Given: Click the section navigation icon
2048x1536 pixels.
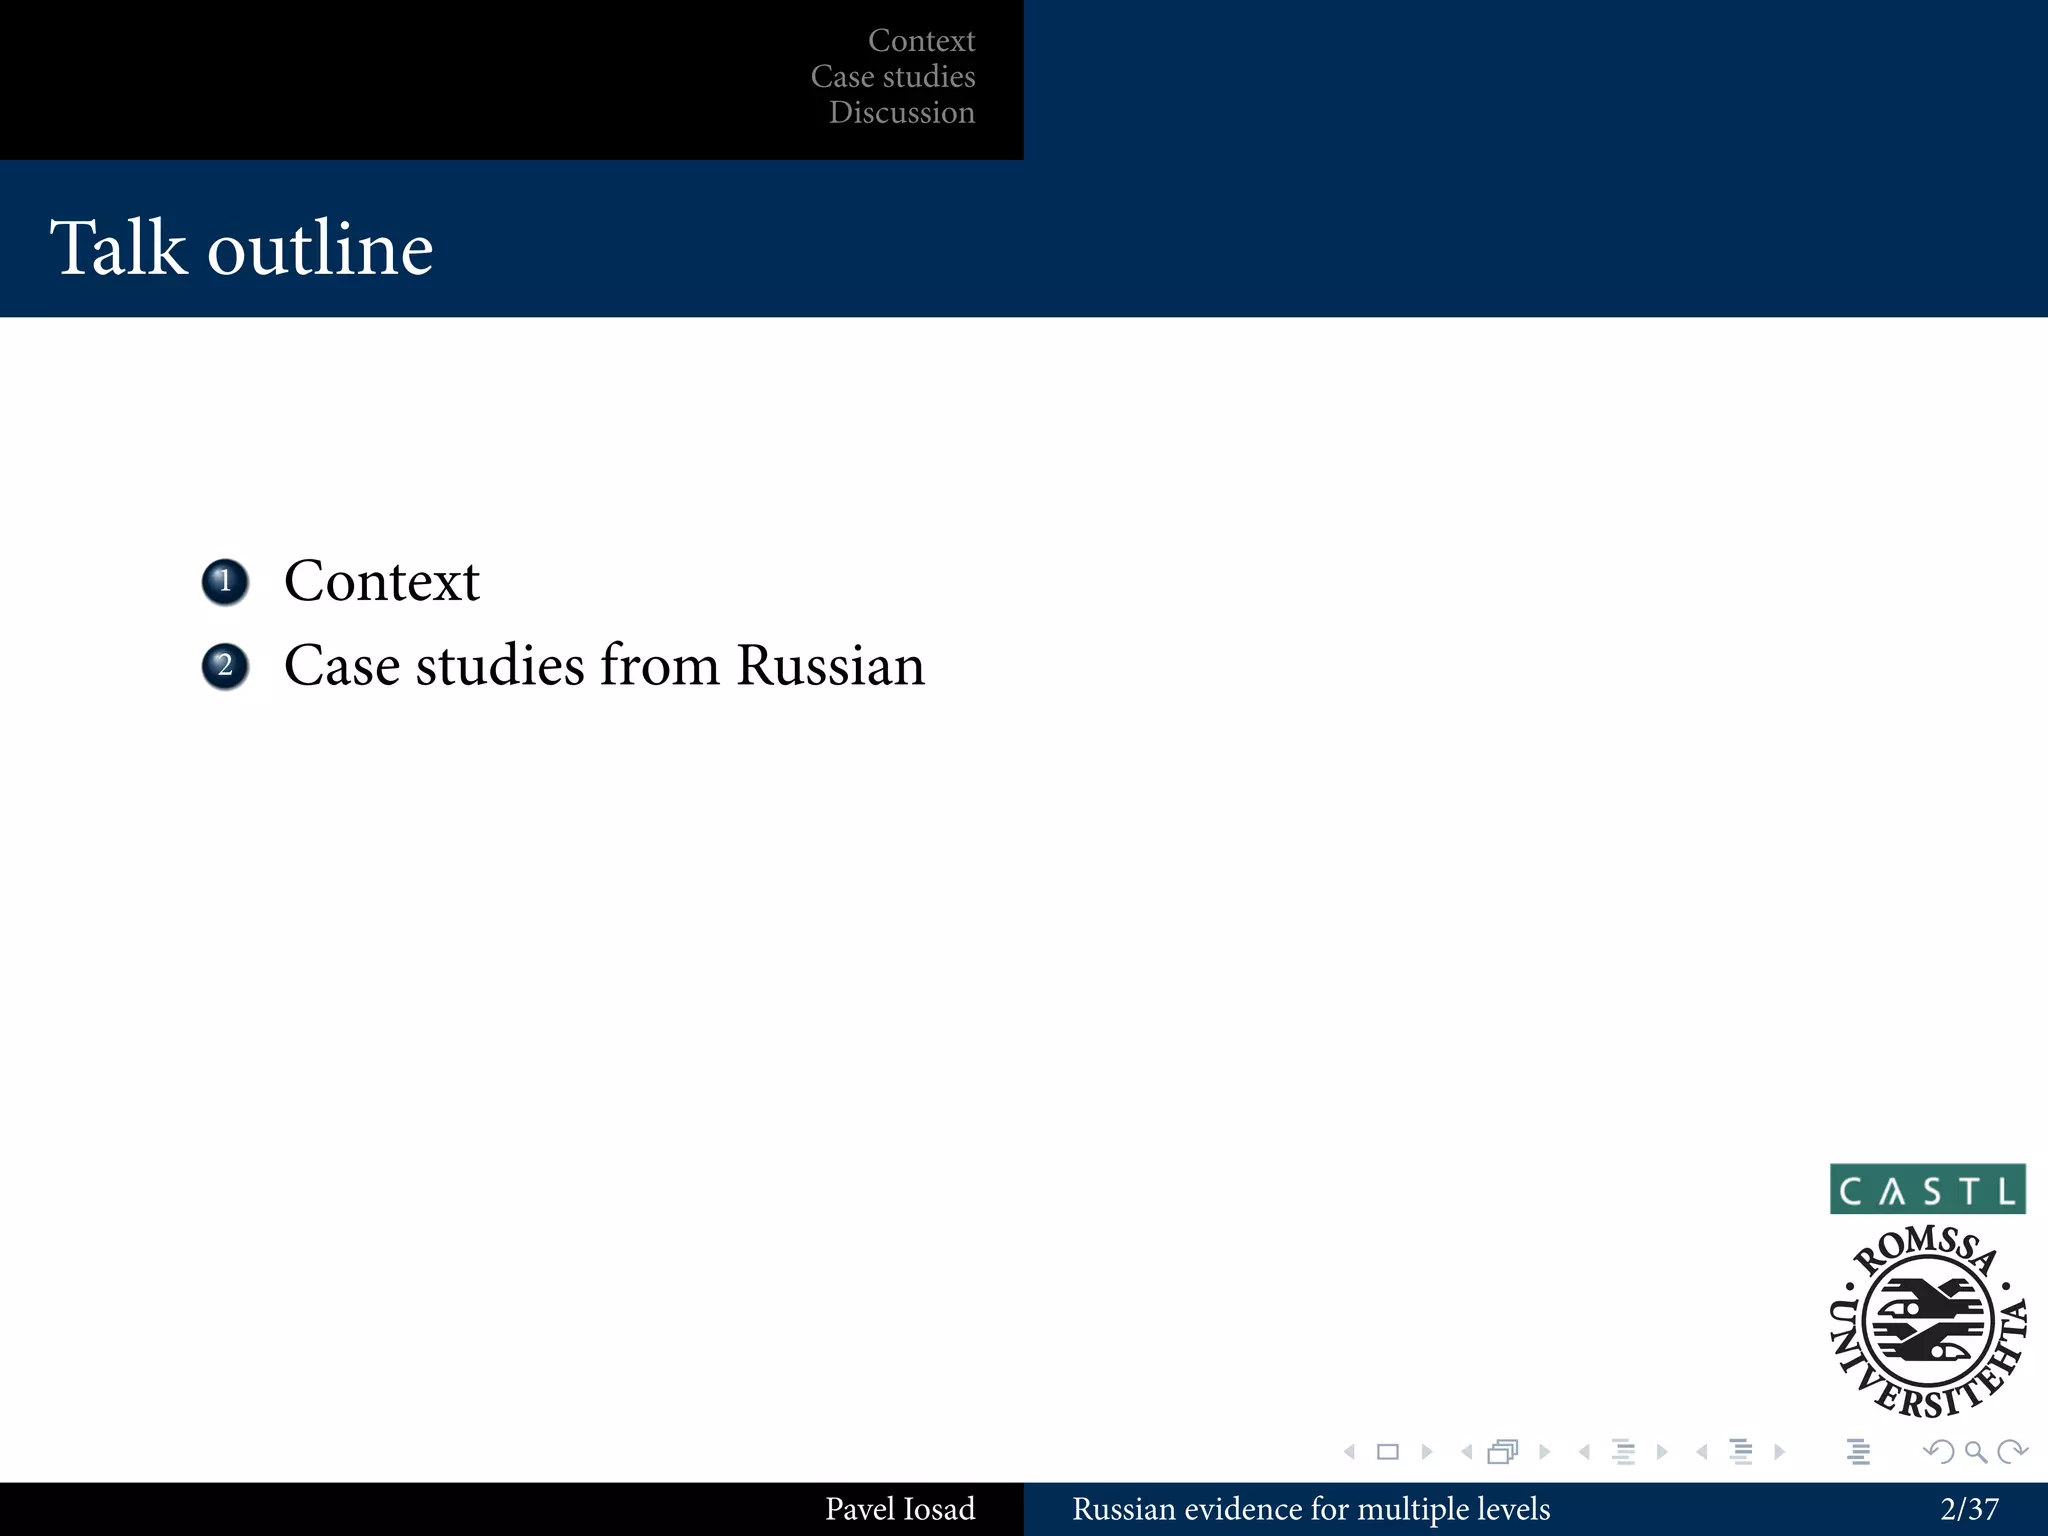Looking at the screenshot, I should (x=1741, y=1452).
